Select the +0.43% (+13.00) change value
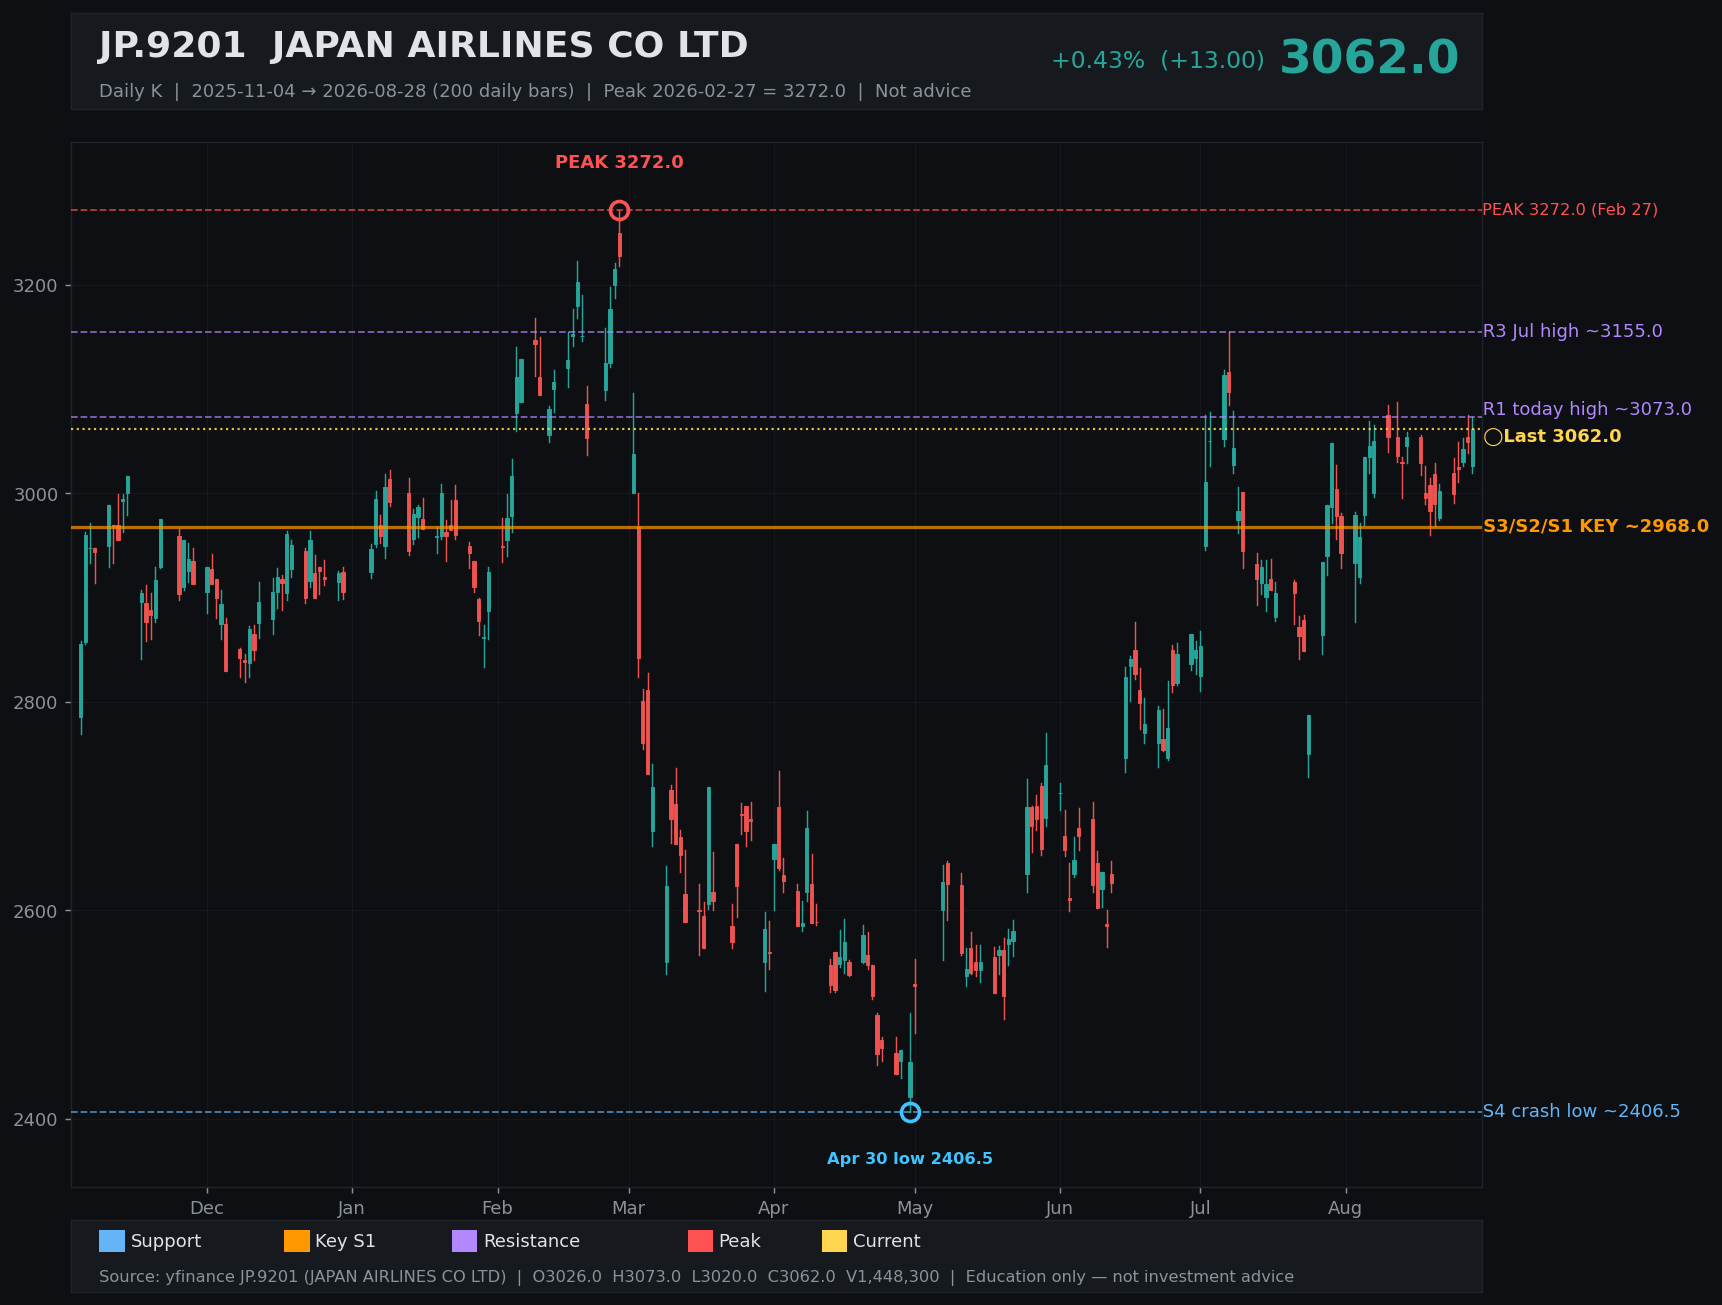Screen dimensions: 1722x1305 [x=1157, y=60]
